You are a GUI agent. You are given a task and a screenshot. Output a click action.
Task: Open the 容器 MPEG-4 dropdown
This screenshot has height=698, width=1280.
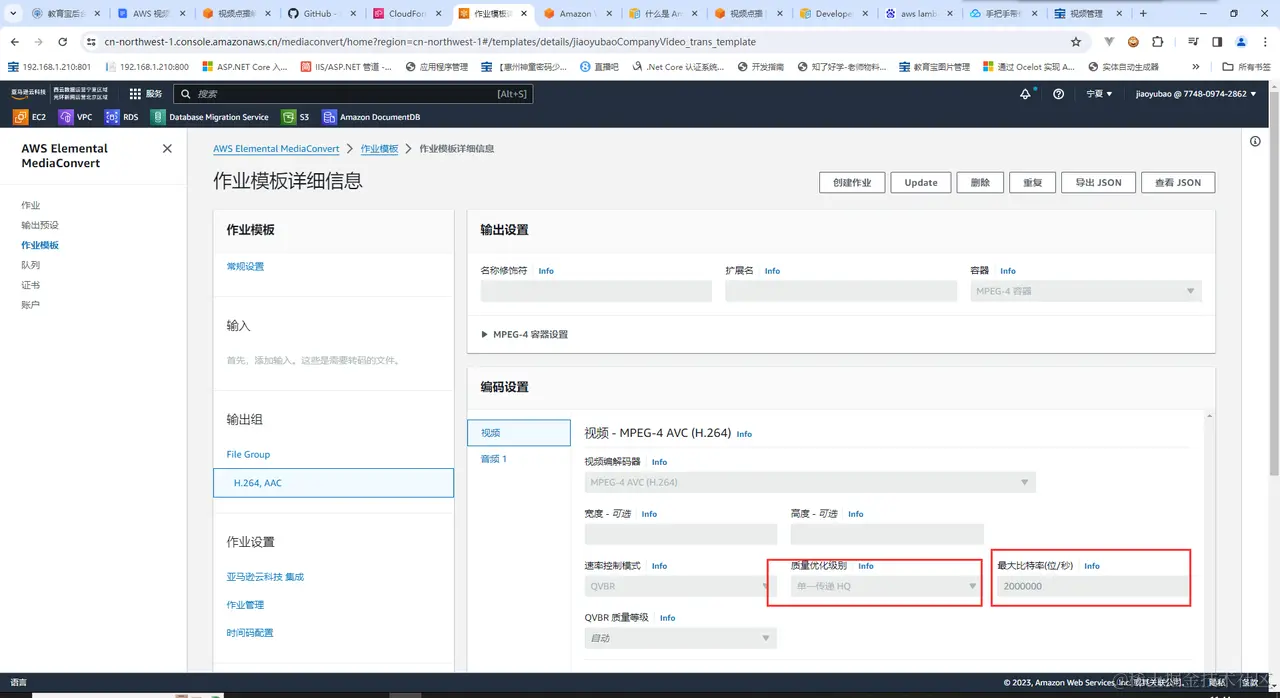1086,291
